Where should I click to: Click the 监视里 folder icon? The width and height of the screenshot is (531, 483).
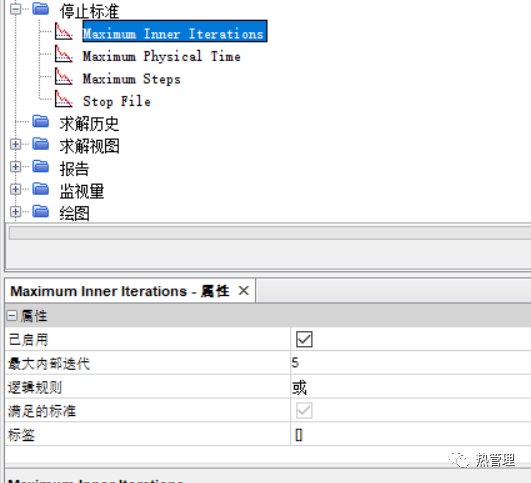[41, 189]
